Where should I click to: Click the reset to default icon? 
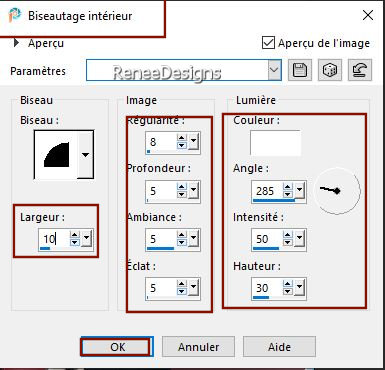(x=360, y=70)
